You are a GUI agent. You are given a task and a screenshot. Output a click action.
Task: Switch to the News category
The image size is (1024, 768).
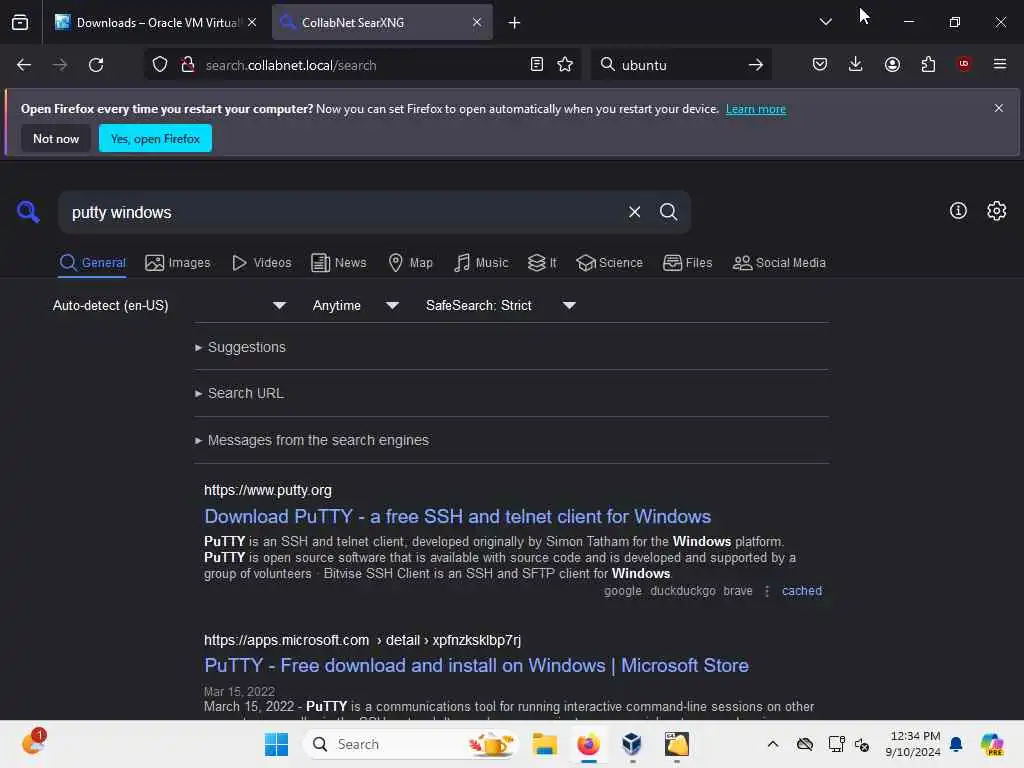tap(338, 263)
